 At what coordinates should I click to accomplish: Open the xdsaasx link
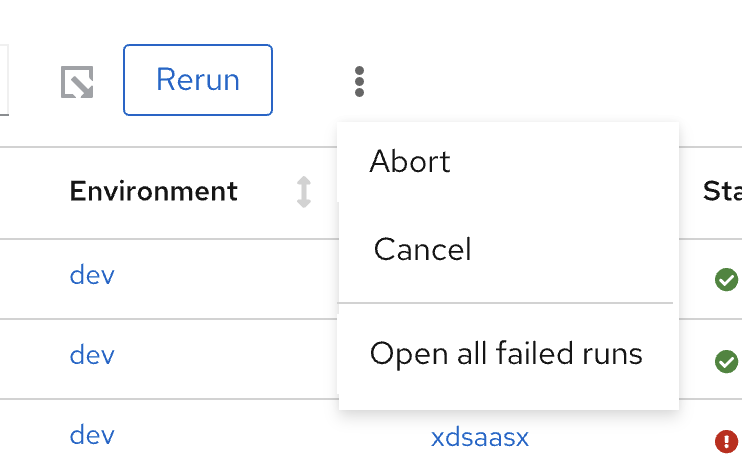coord(479,437)
